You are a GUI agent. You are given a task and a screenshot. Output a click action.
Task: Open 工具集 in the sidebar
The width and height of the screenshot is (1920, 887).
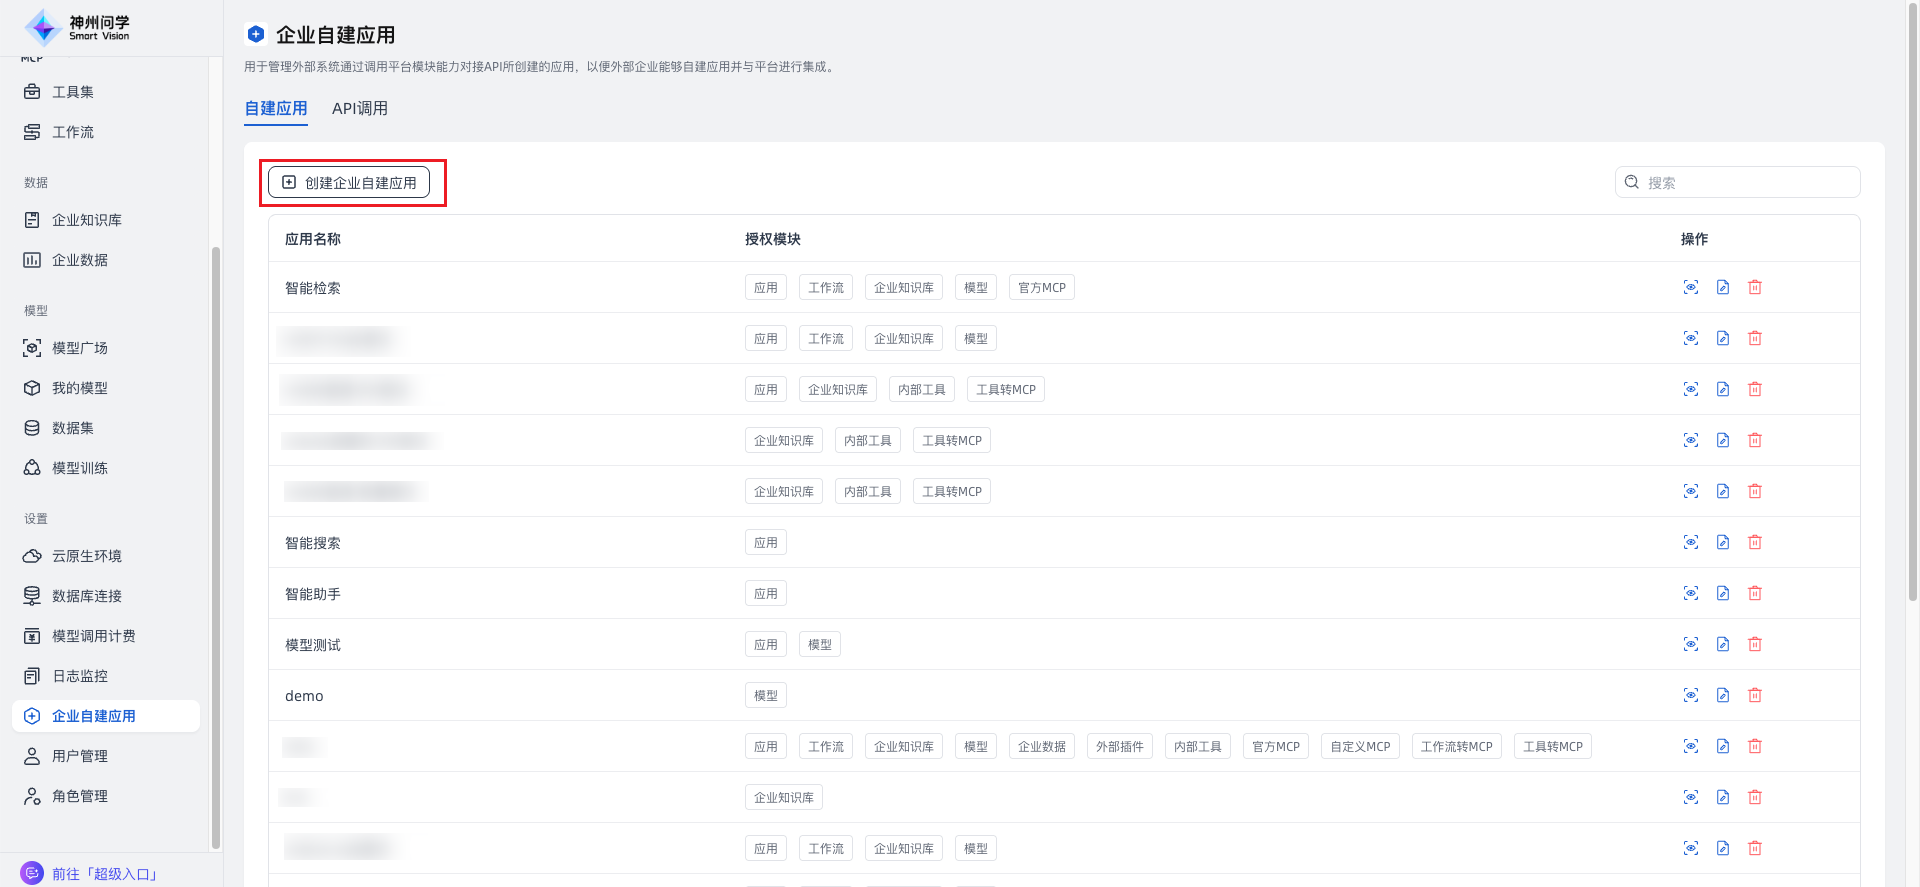[73, 92]
